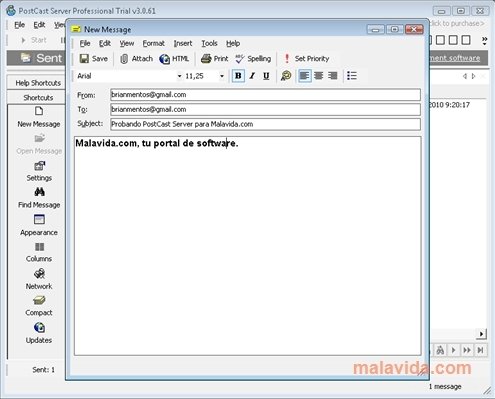Open File menu in PostCast main window
495x399 pixels.
coord(19,25)
